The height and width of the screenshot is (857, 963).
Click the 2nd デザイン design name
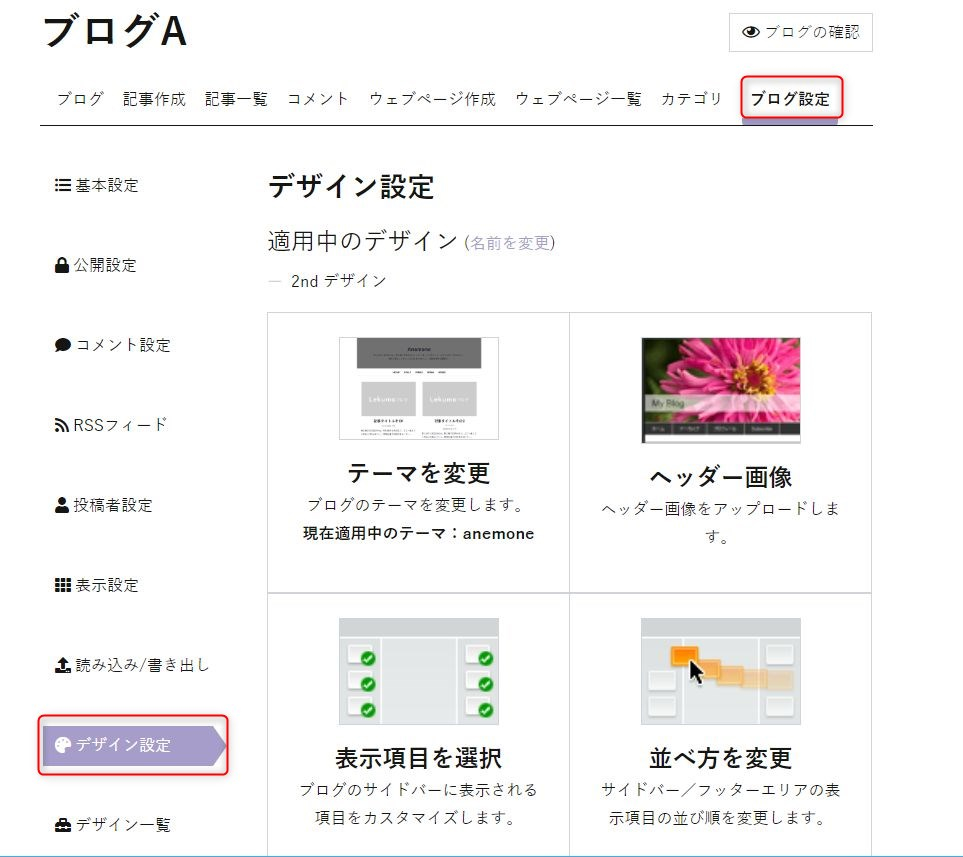tap(338, 281)
